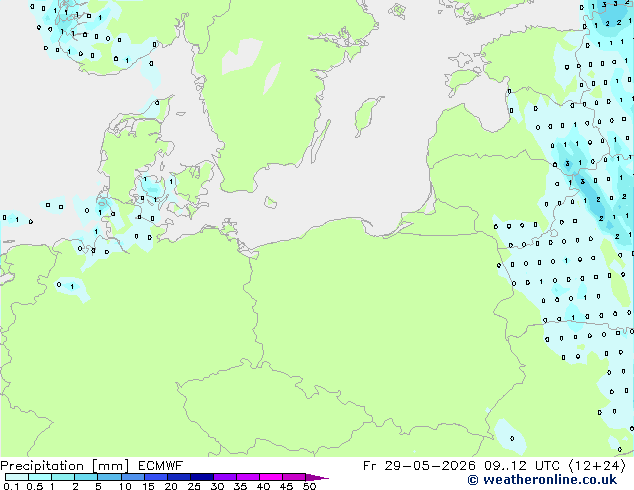This screenshot has height=490, width=634.
Task: Click the "09..12 UTC" time label
Action: coord(522,466)
